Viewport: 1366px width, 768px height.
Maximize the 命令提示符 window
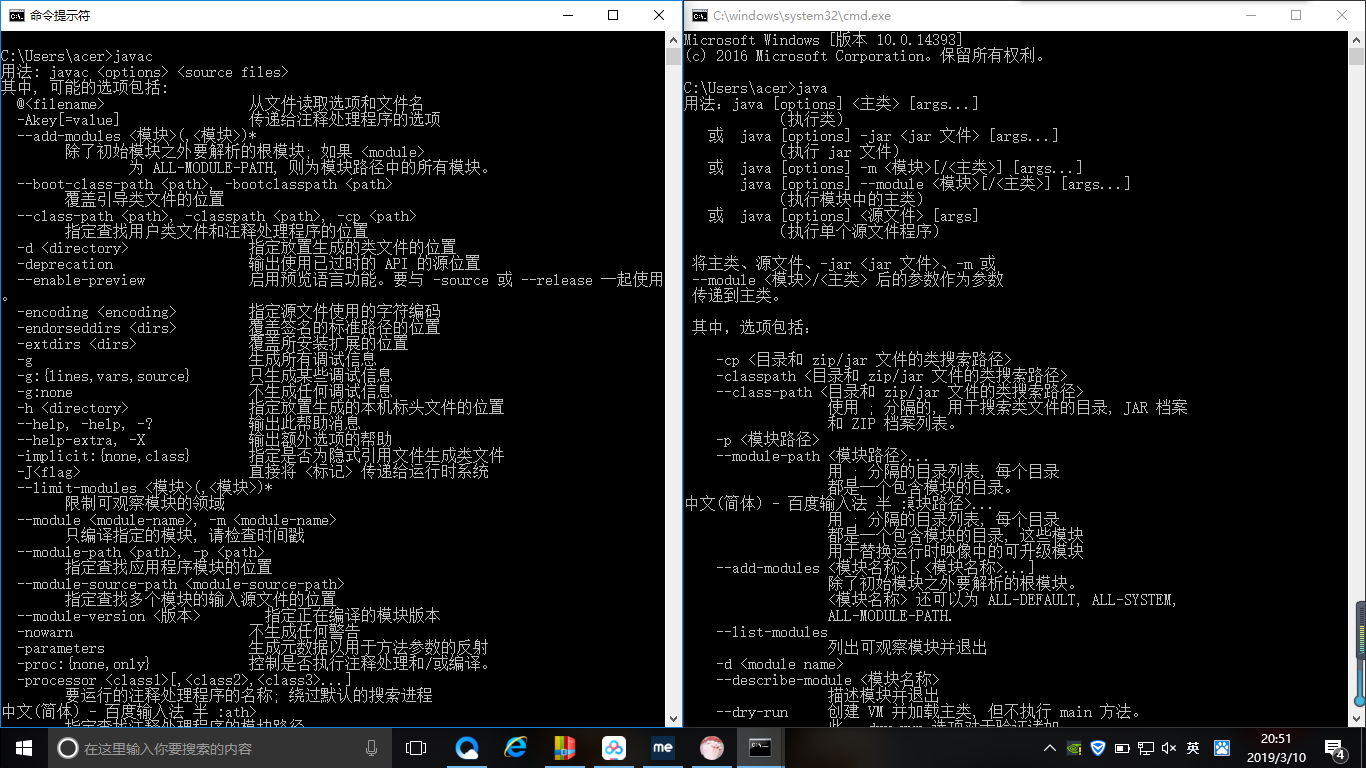(x=613, y=16)
